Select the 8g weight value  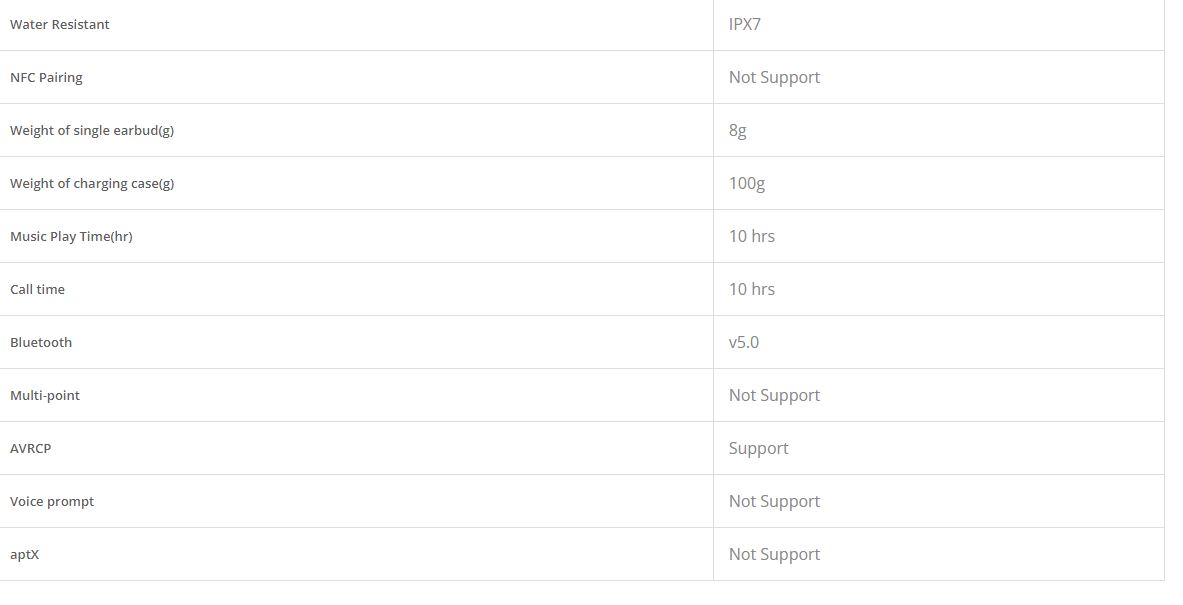[x=738, y=131]
